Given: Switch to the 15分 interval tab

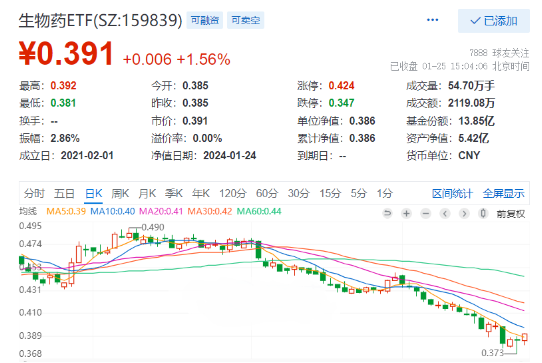Looking at the screenshot, I should [330, 193].
